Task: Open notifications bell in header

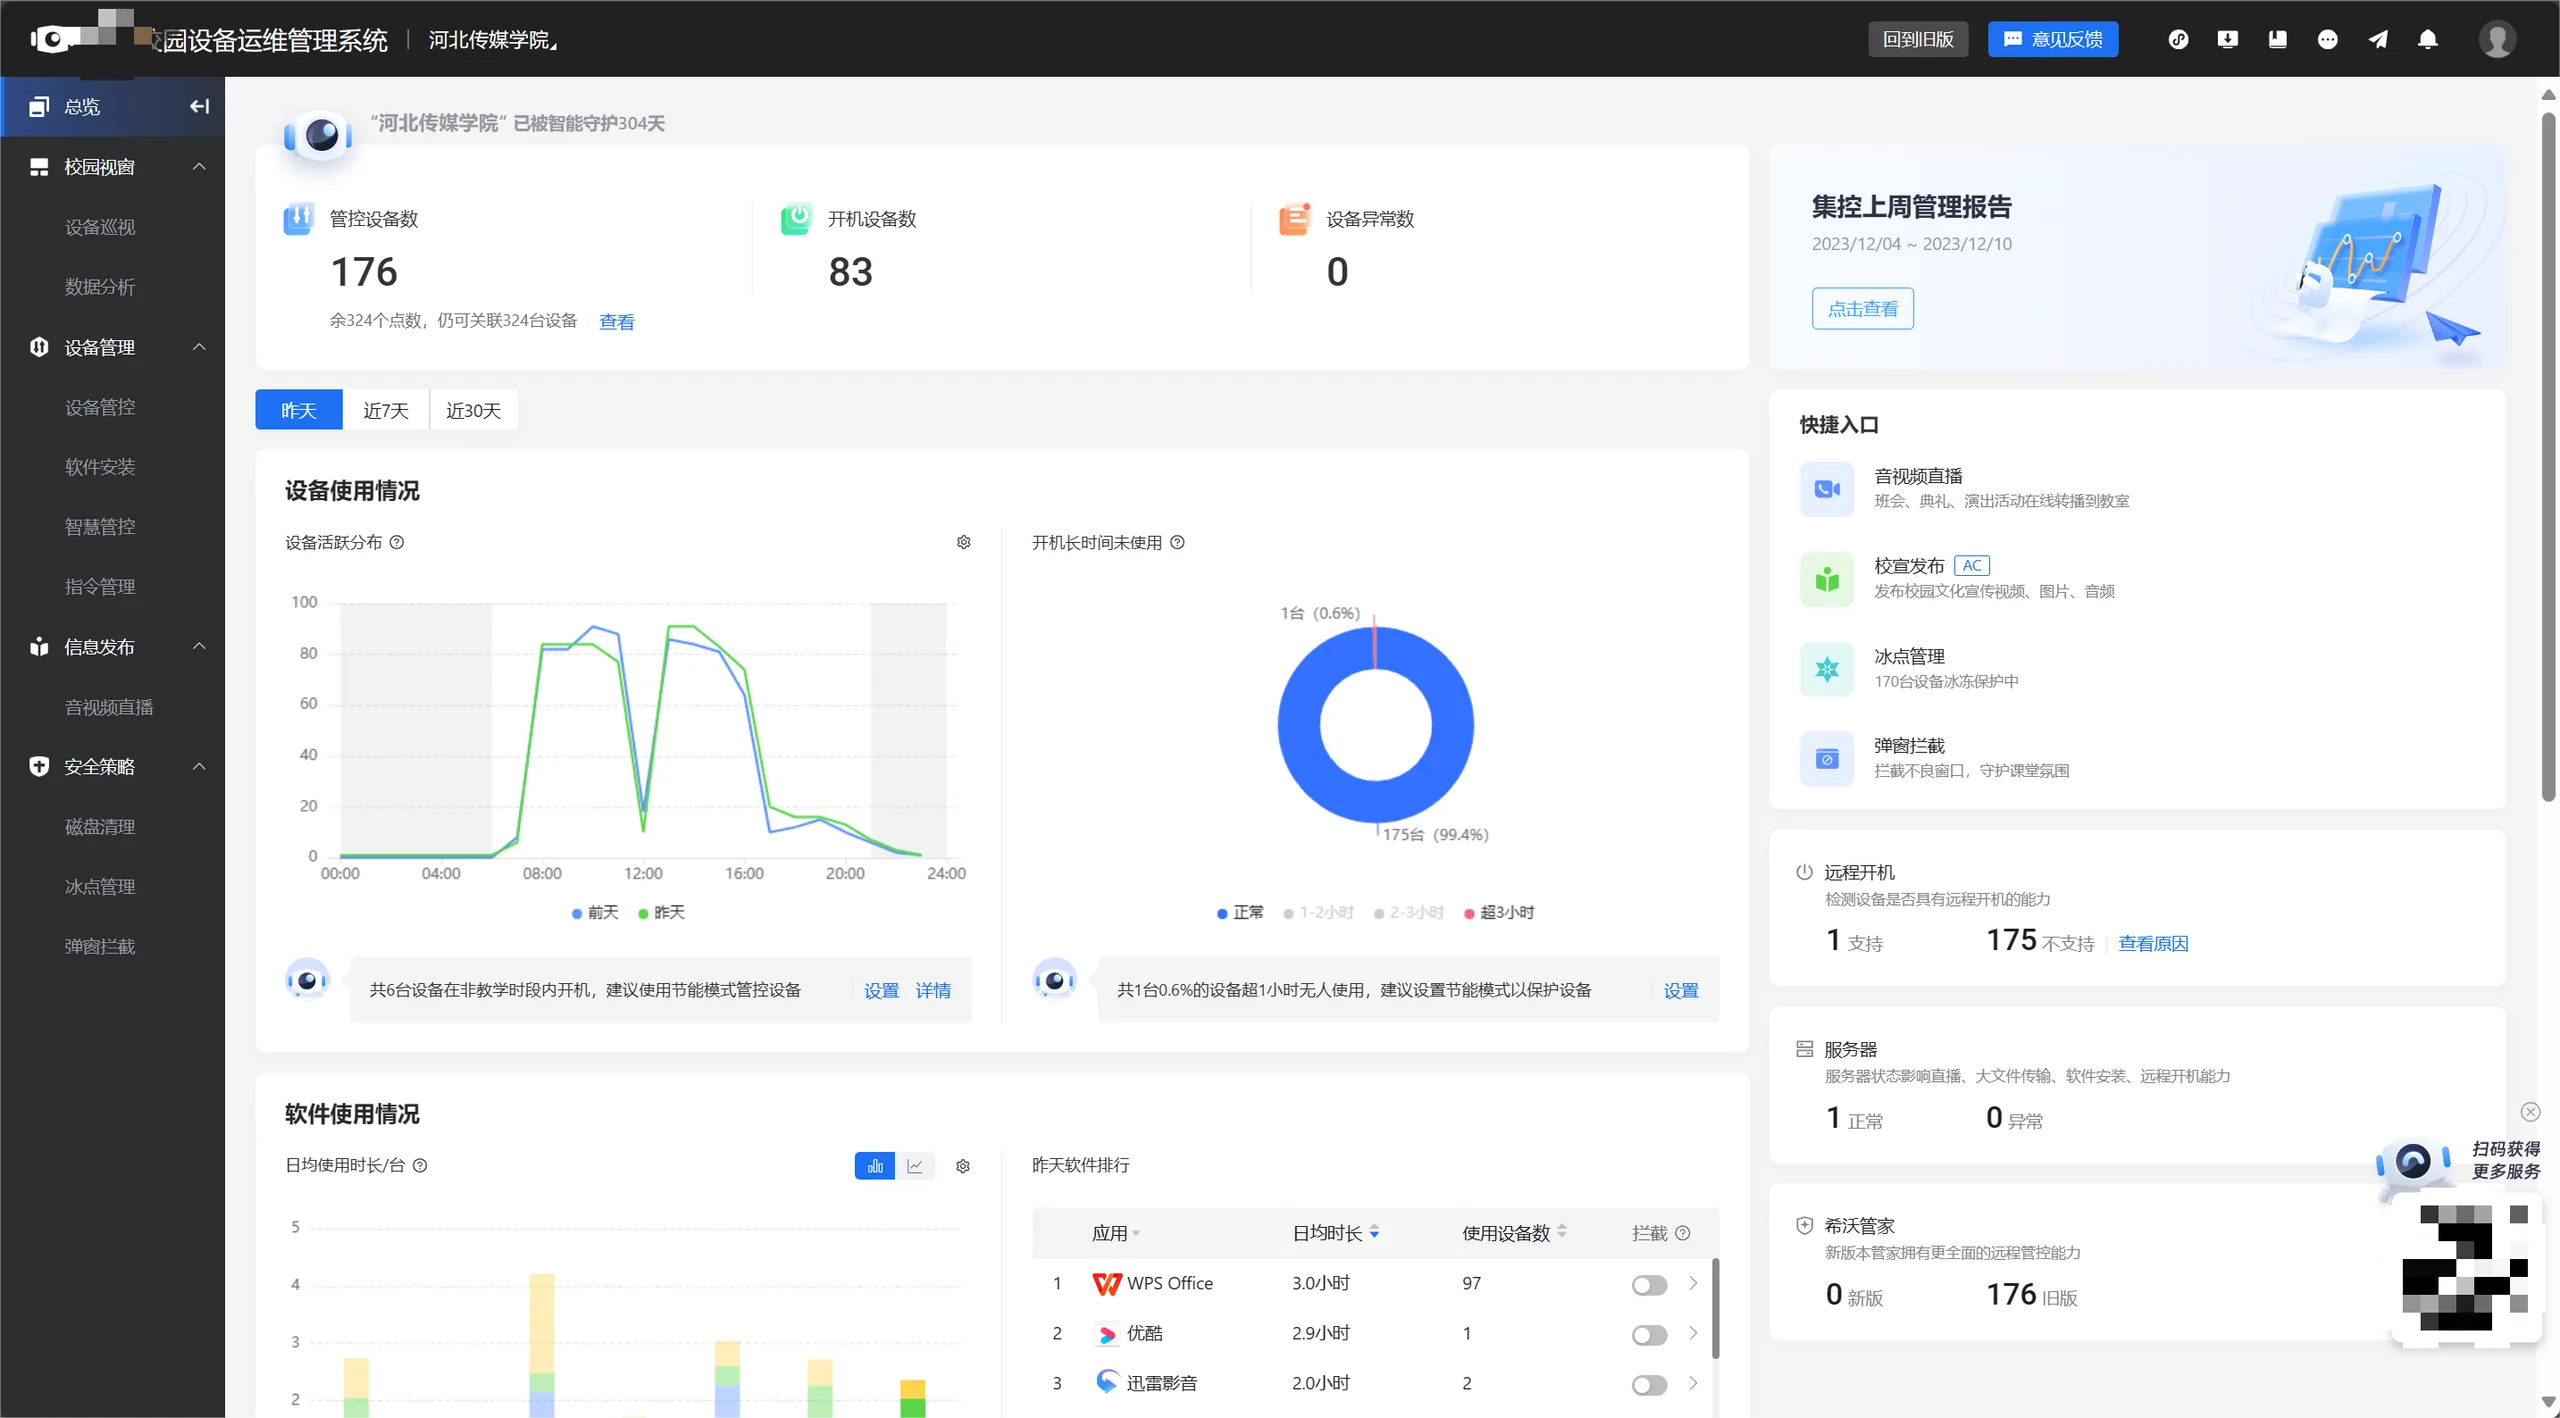Action: tap(2428, 39)
